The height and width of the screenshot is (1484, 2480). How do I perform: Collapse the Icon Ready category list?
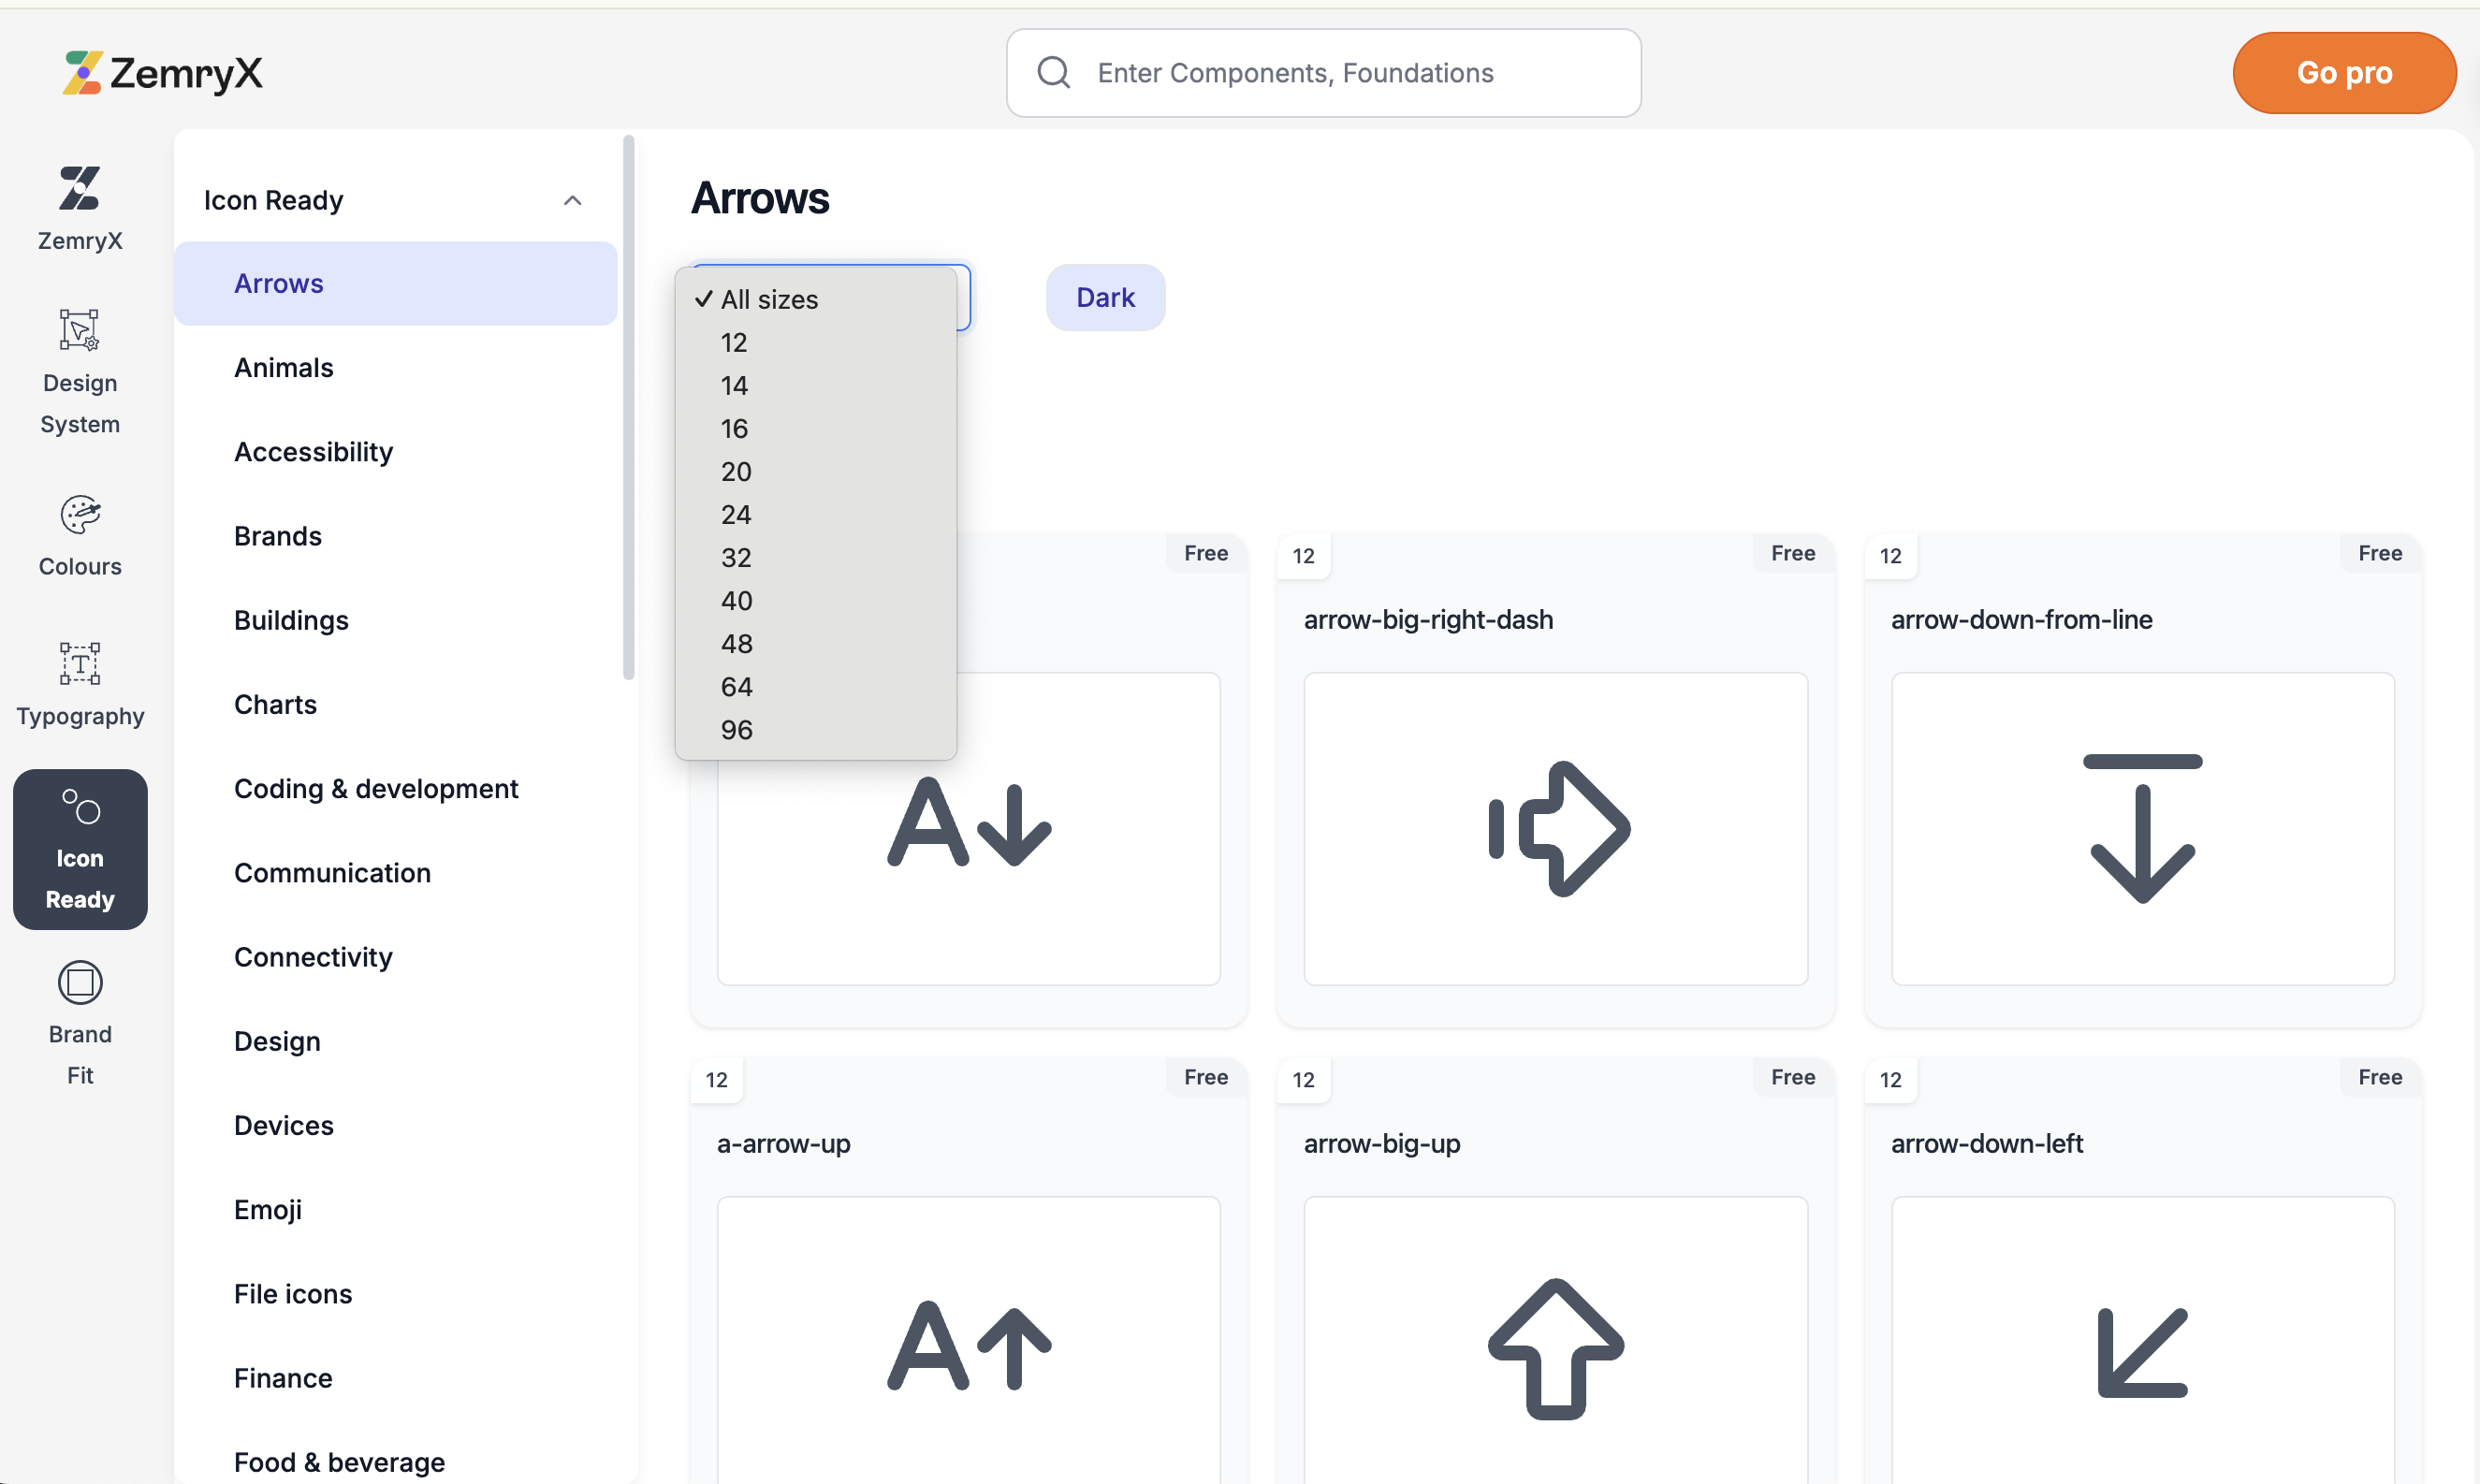572,200
